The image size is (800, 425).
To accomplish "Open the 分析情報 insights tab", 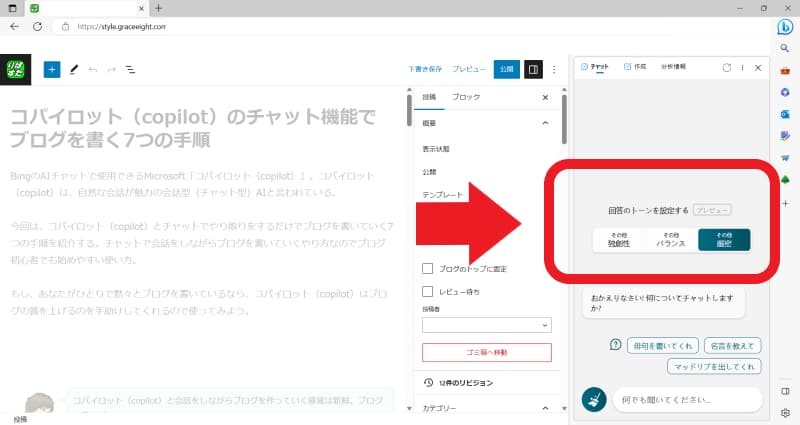I will [673, 67].
